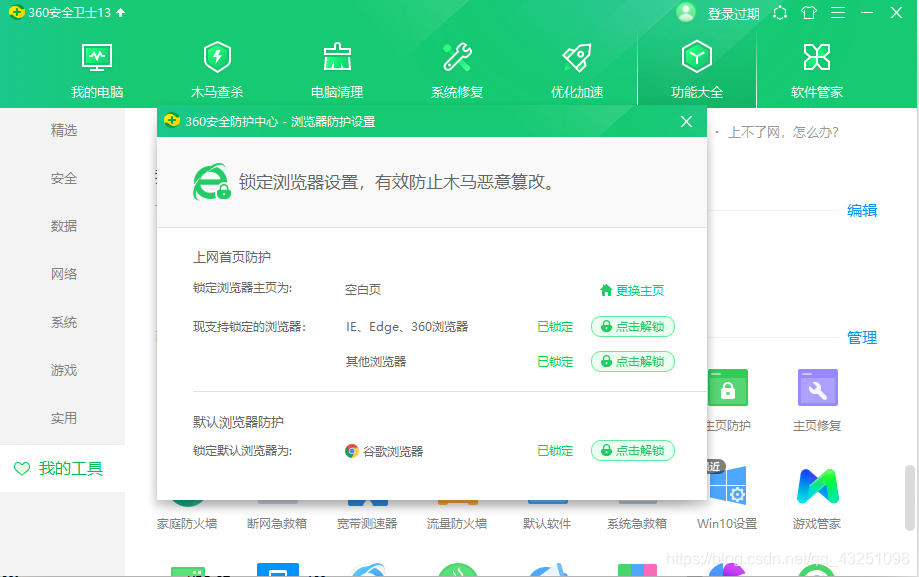Open 电脑清理 broom icon
Screen dimensions: 919x577
(x=337, y=57)
